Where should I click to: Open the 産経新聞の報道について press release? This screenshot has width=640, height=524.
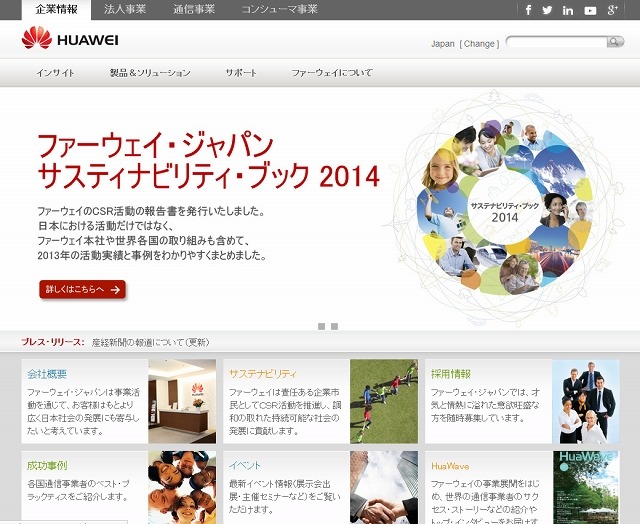(150, 342)
